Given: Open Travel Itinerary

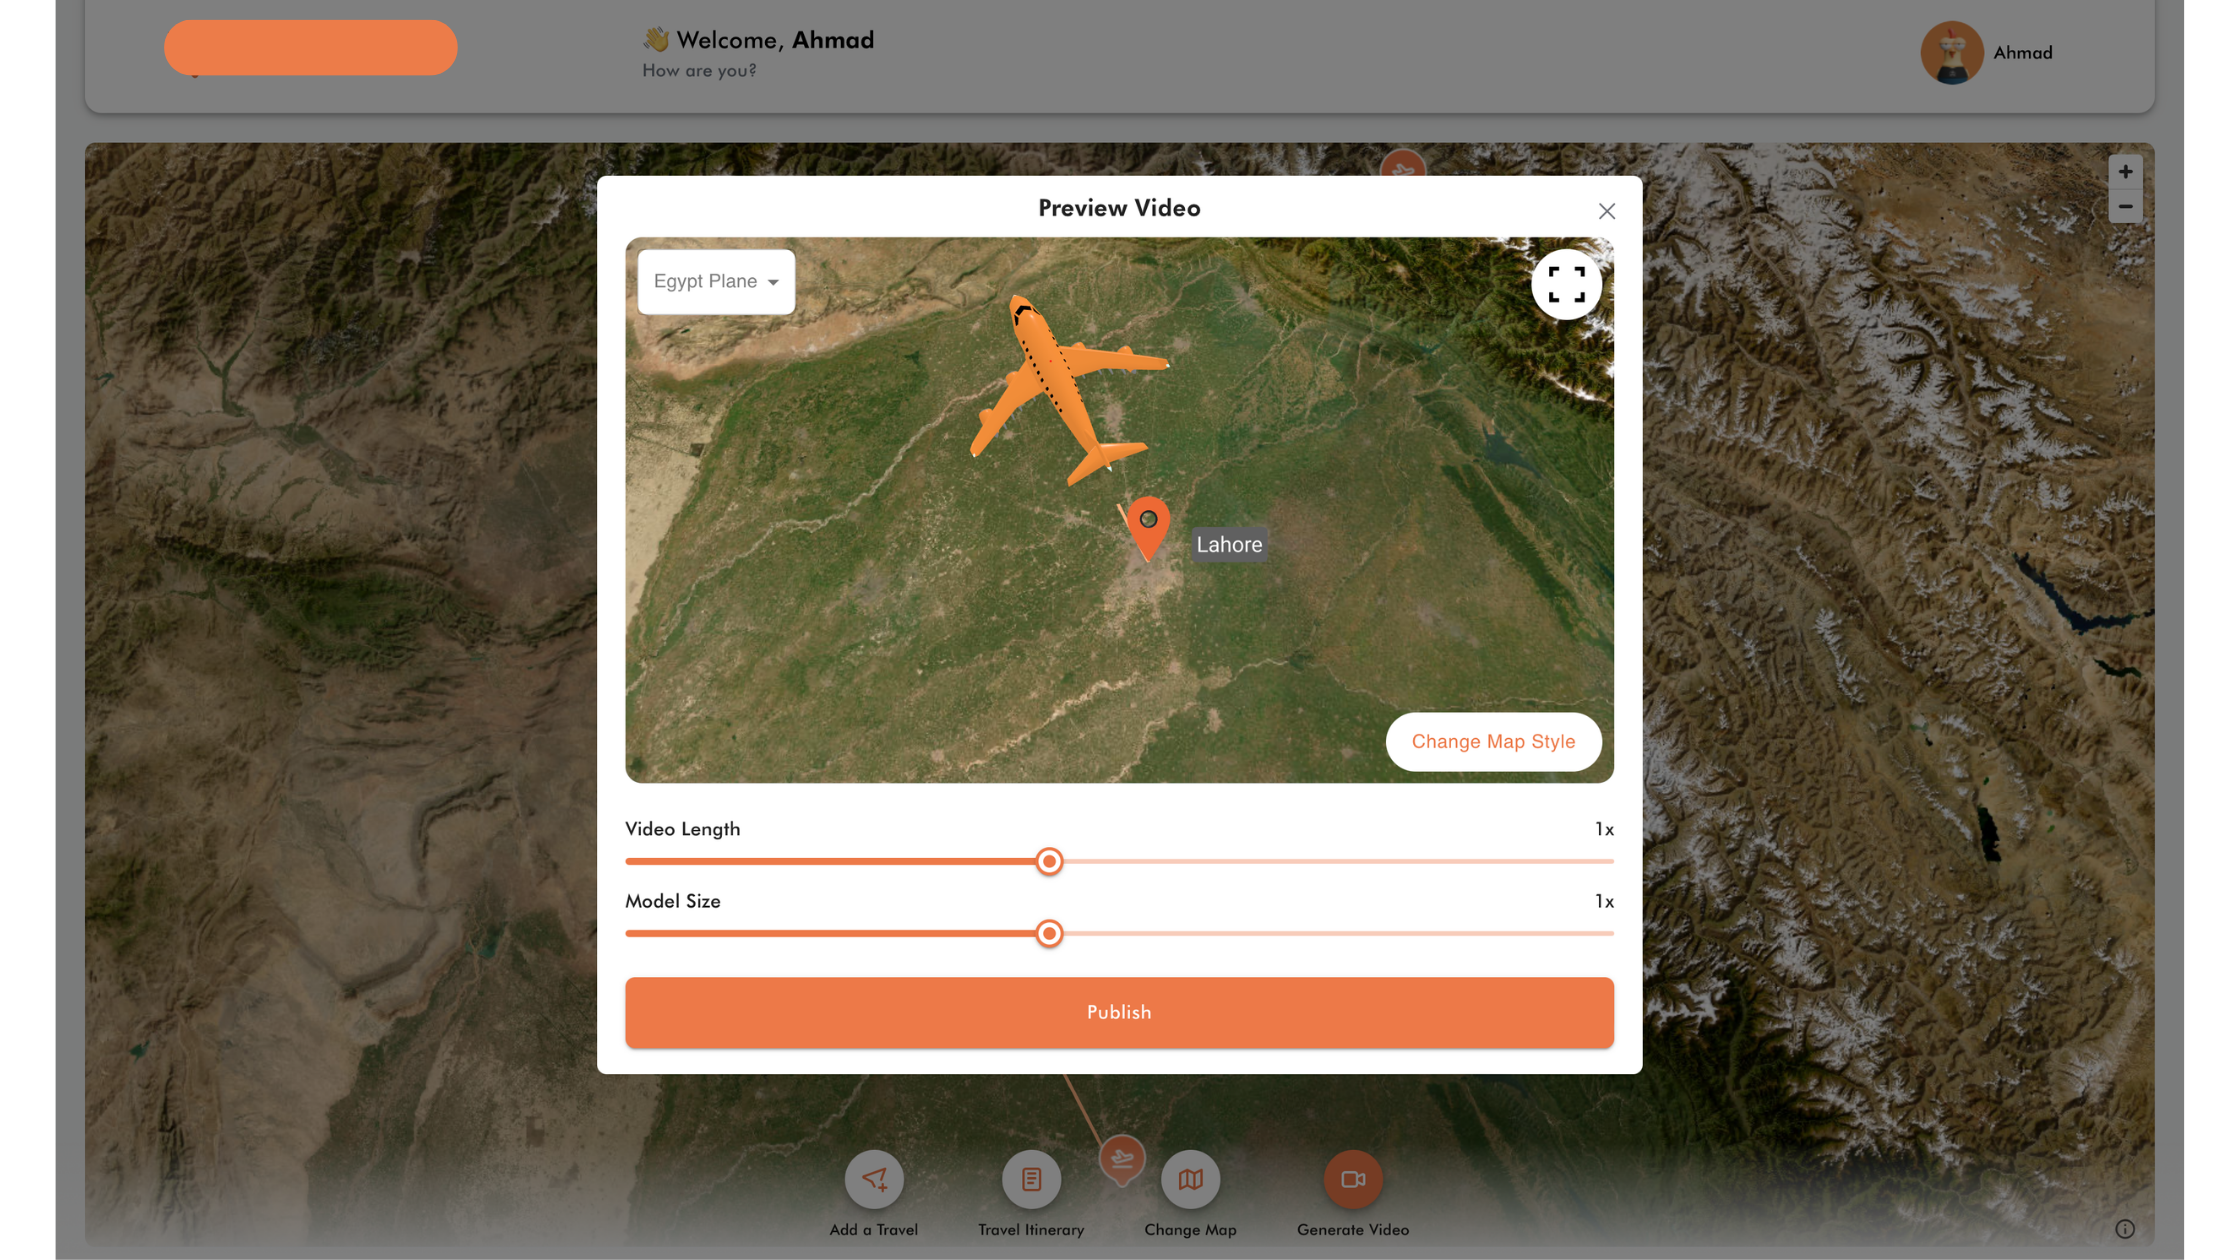Looking at the screenshot, I should 1031,1179.
